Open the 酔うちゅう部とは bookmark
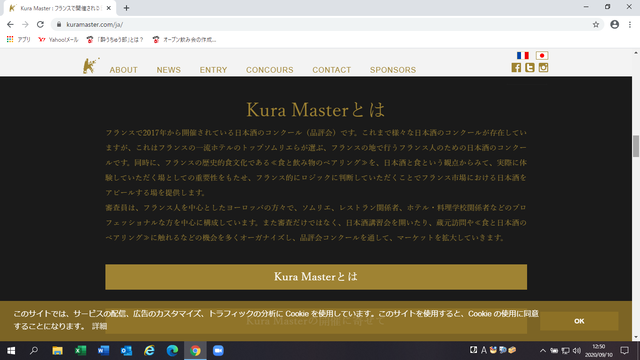Image resolution: width=640 pixels, height=360 pixels. pos(115,40)
